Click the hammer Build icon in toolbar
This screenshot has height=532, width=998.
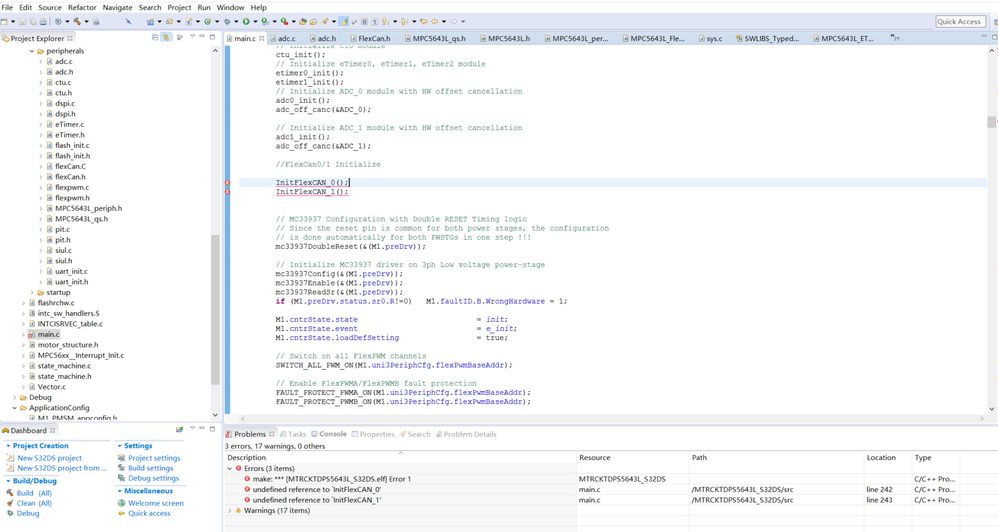click(76, 22)
